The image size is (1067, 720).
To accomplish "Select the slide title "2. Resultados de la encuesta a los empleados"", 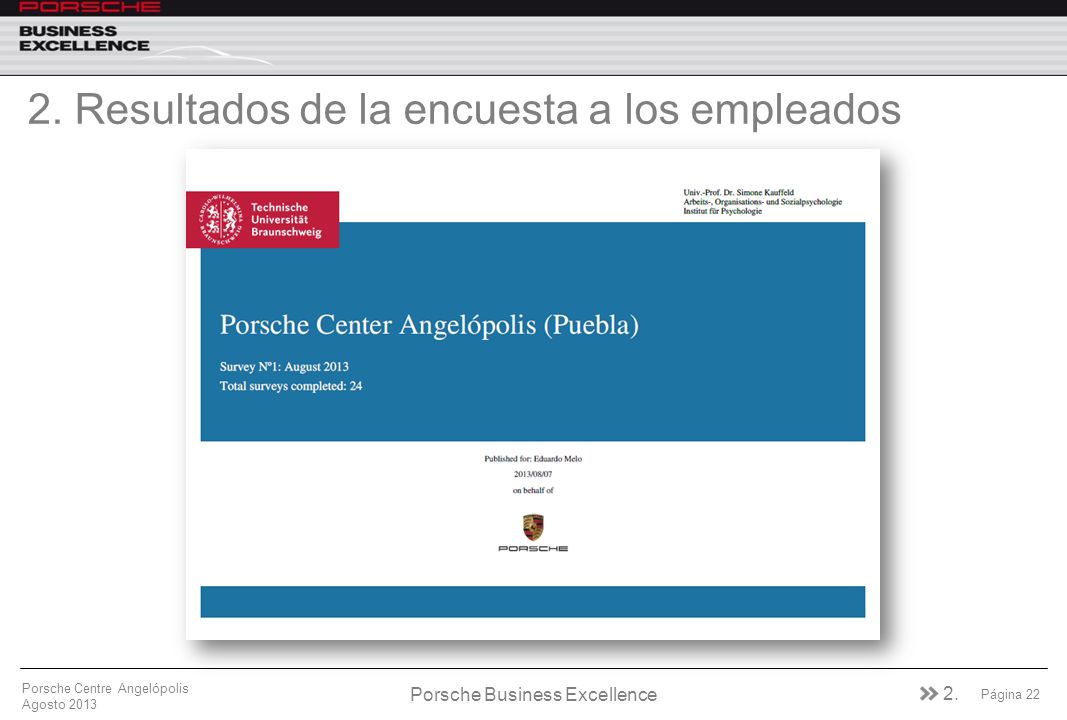I will (x=464, y=109).
